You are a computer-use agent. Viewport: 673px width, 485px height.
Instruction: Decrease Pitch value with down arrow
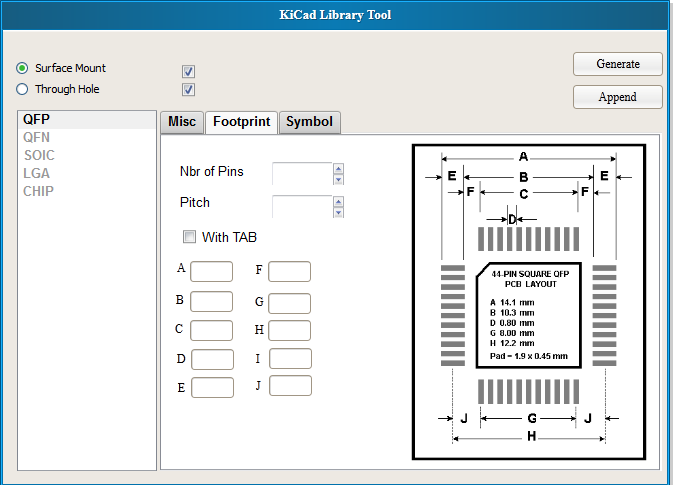coord(338,213)
